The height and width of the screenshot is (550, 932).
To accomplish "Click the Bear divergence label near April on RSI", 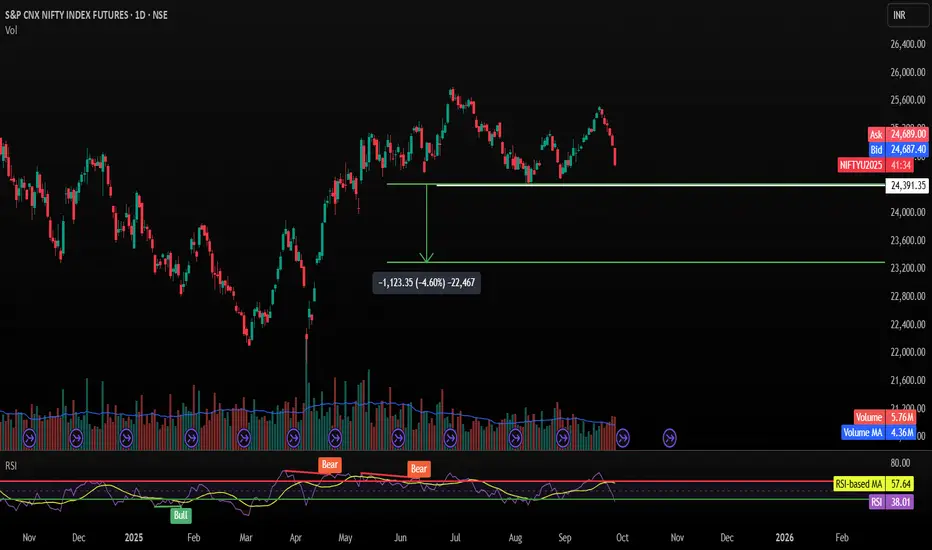I will pos(329,464).
